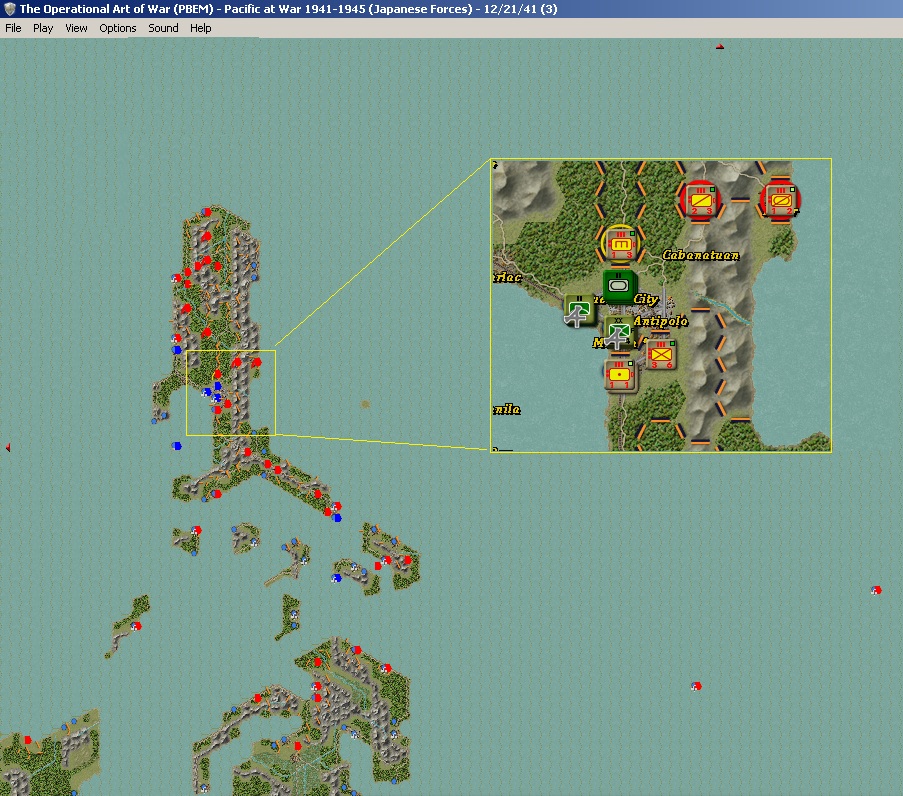
Task: Select Japanese infantry counter marked 3-6
Action: (x=661, y=354)
